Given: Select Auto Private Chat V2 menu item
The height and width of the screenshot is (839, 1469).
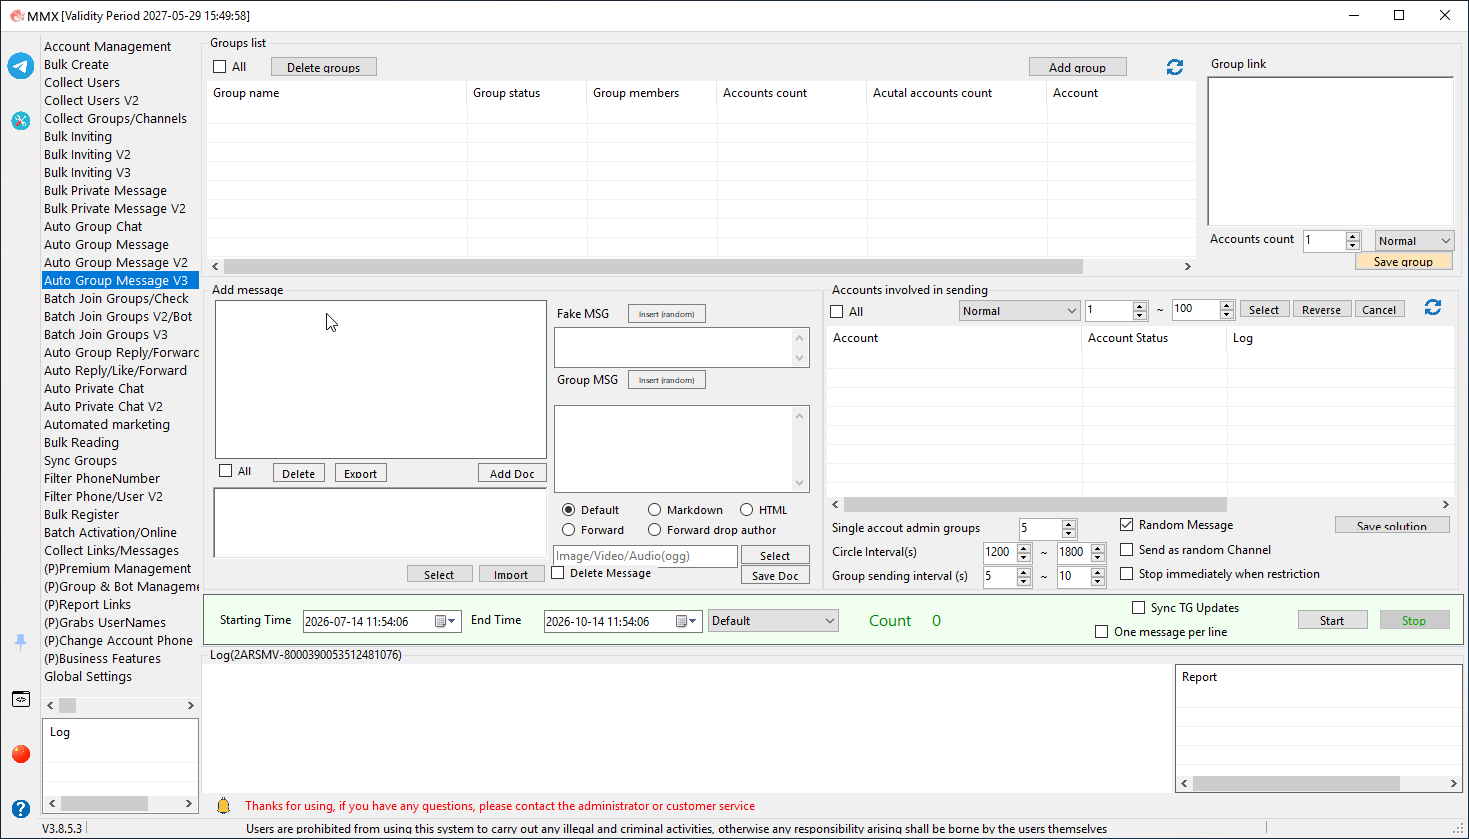Looking at the screenshot, I should [103, 407].
